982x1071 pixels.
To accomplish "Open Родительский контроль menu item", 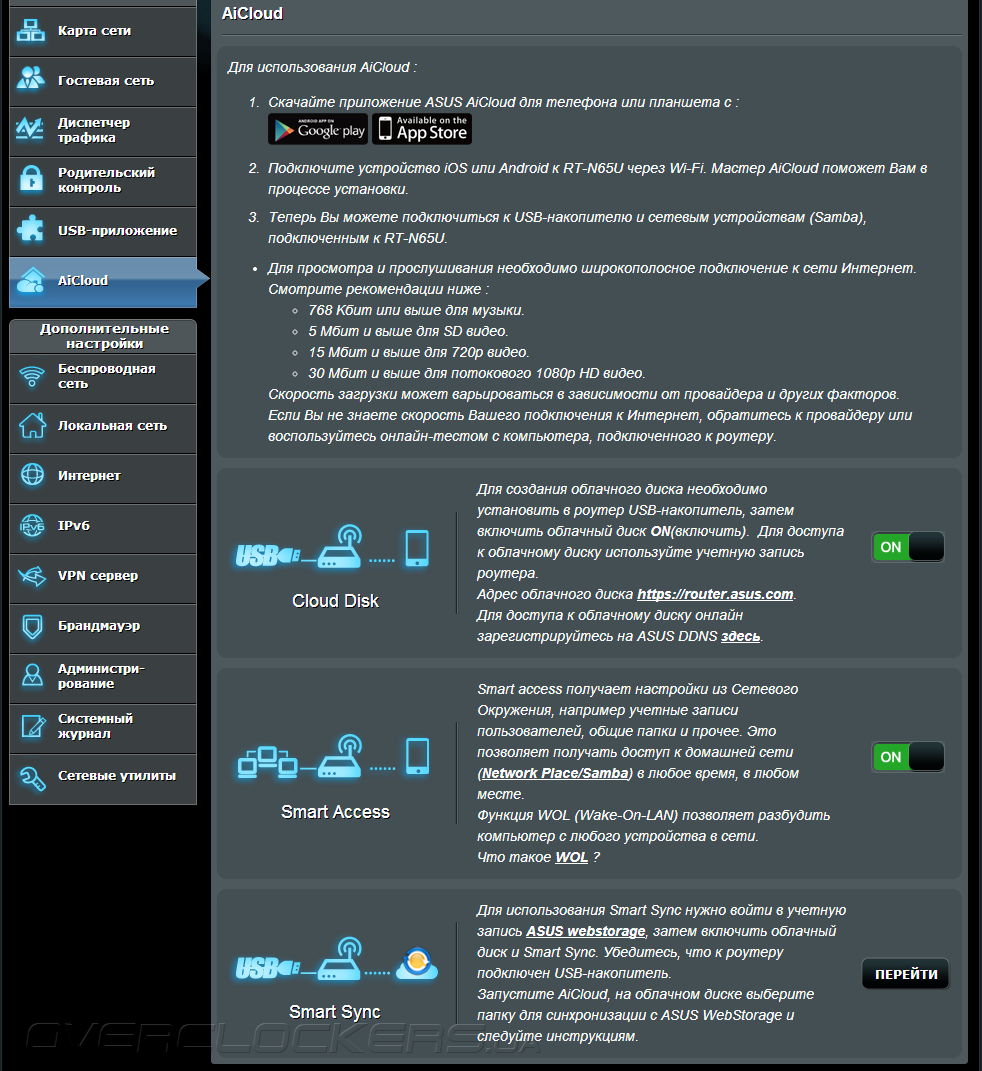I will point(103,181).
